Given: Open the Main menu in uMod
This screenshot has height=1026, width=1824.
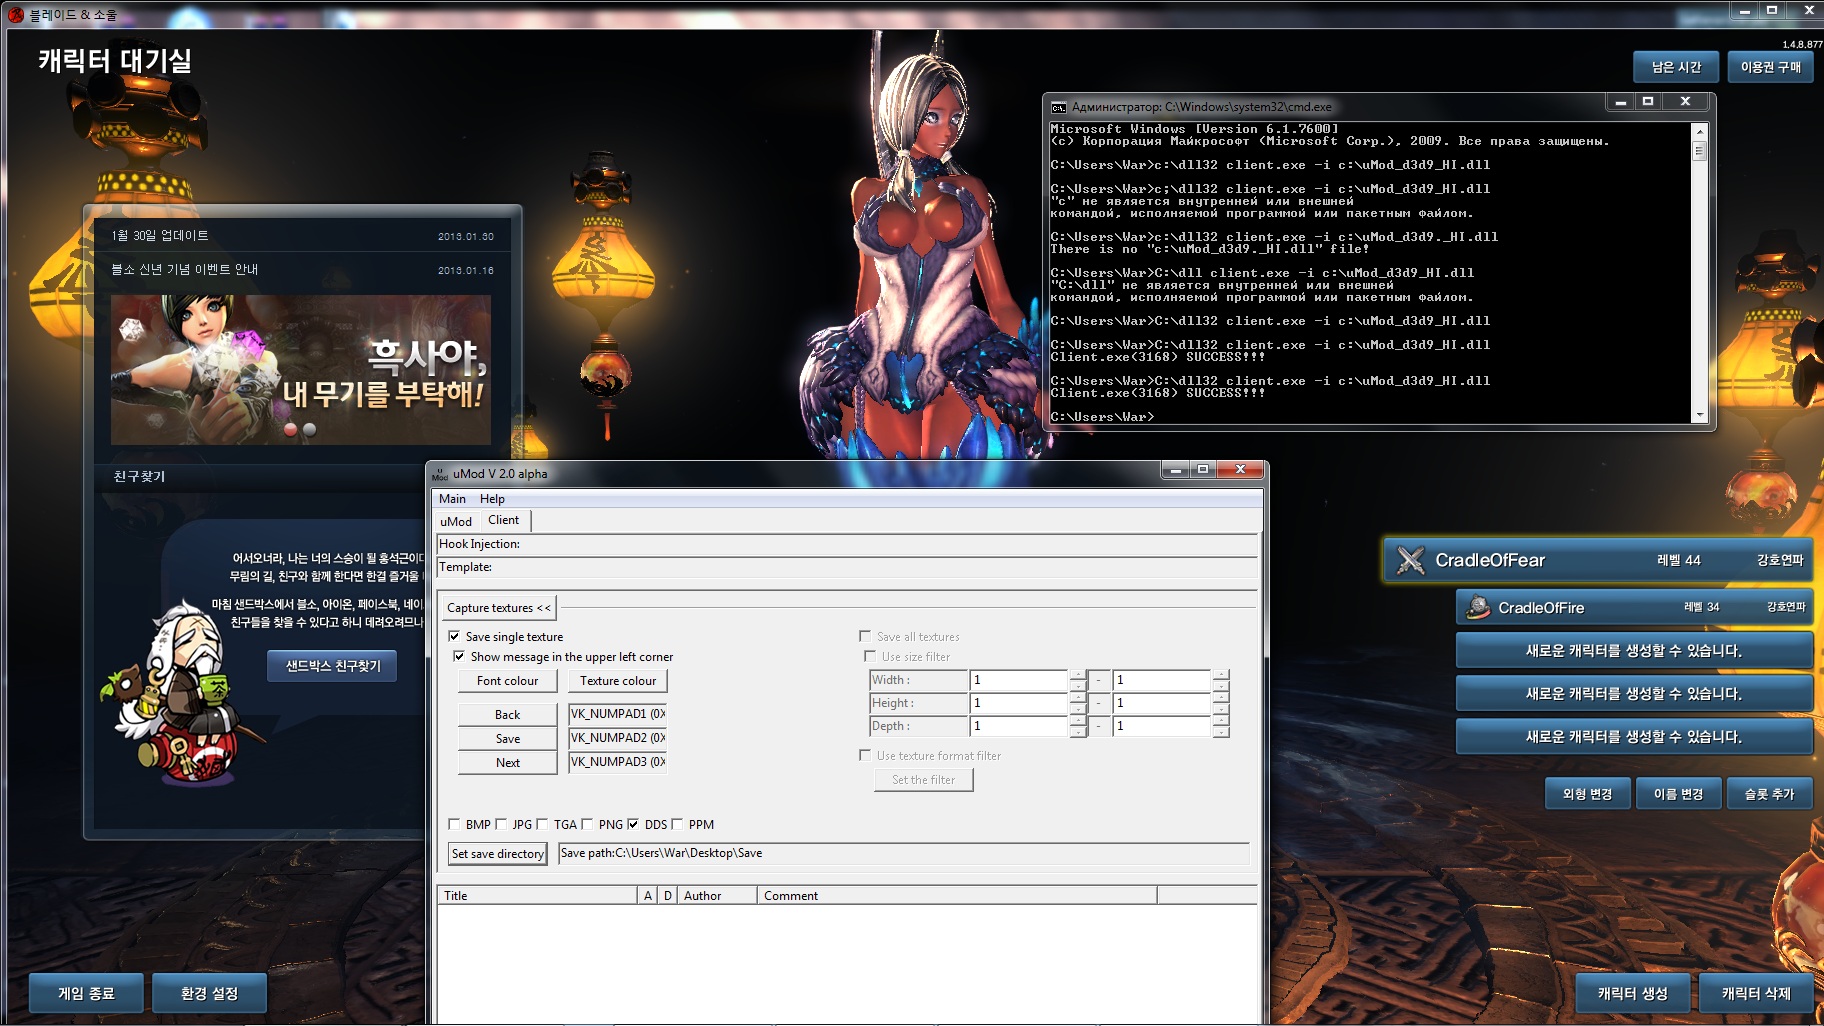Looking at the screenshot, I should (452, 499).
